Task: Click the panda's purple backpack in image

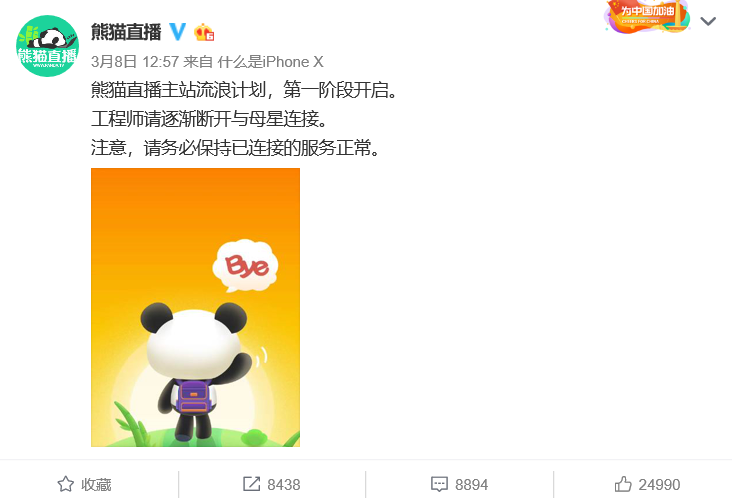Action: pos(193,396)
